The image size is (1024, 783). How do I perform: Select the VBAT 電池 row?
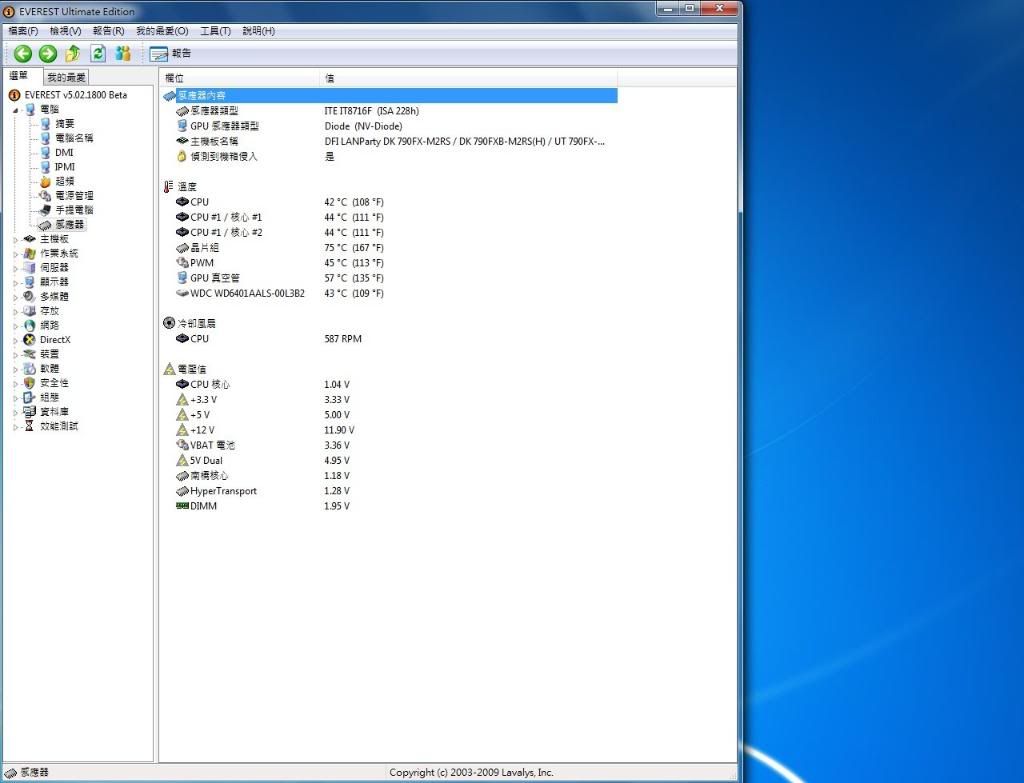point(390,445)
